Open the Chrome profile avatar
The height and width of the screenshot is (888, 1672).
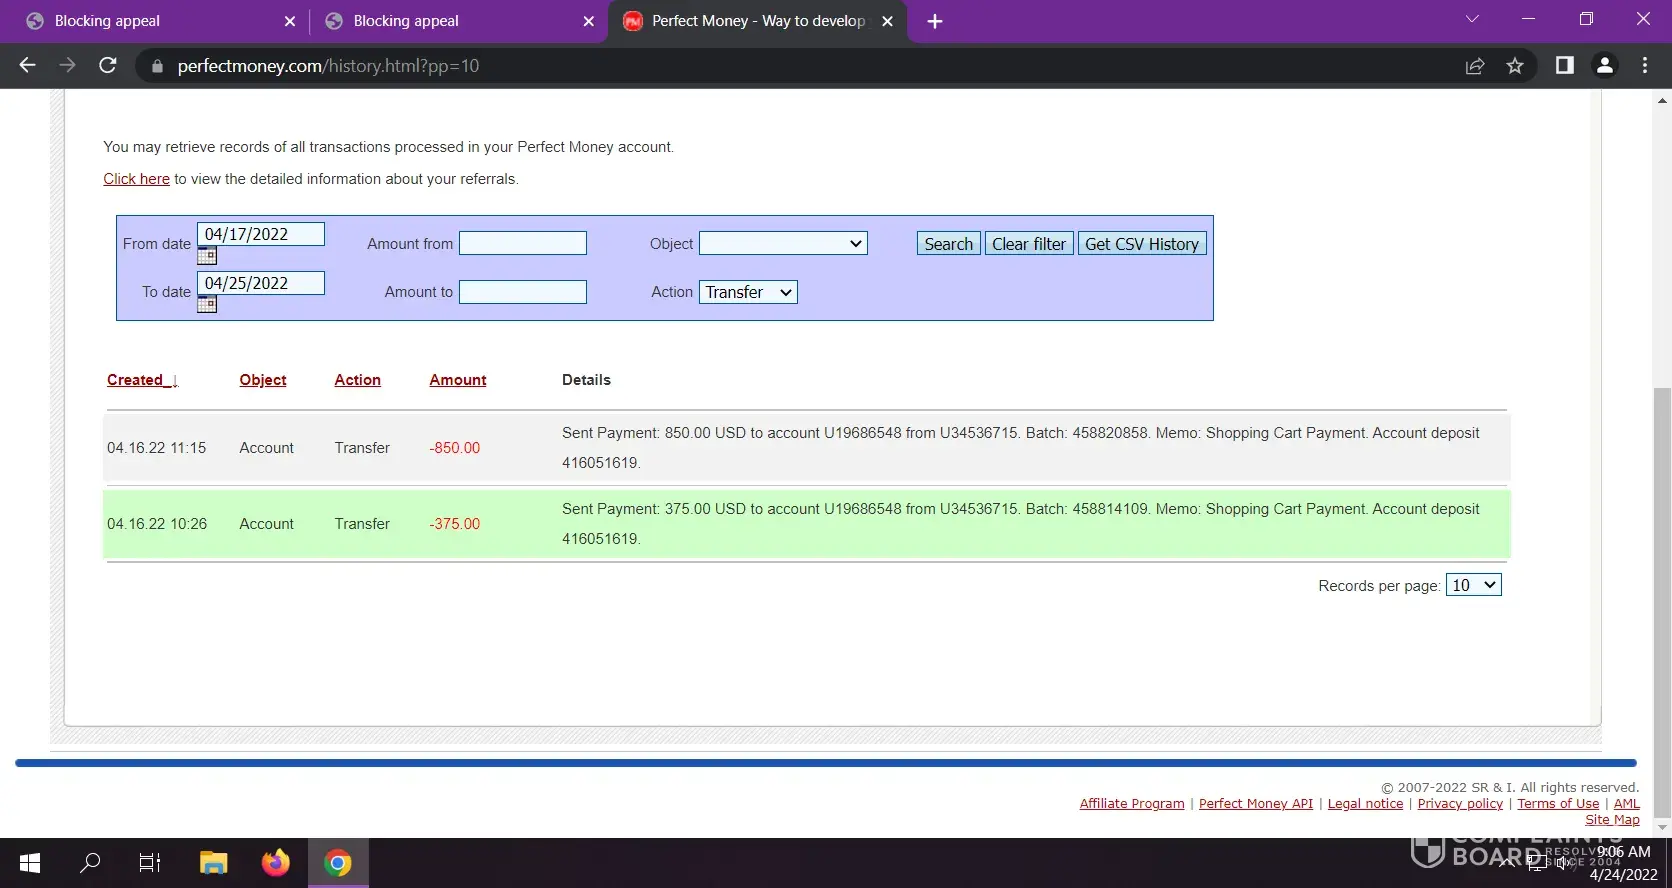click(1605, 66)
